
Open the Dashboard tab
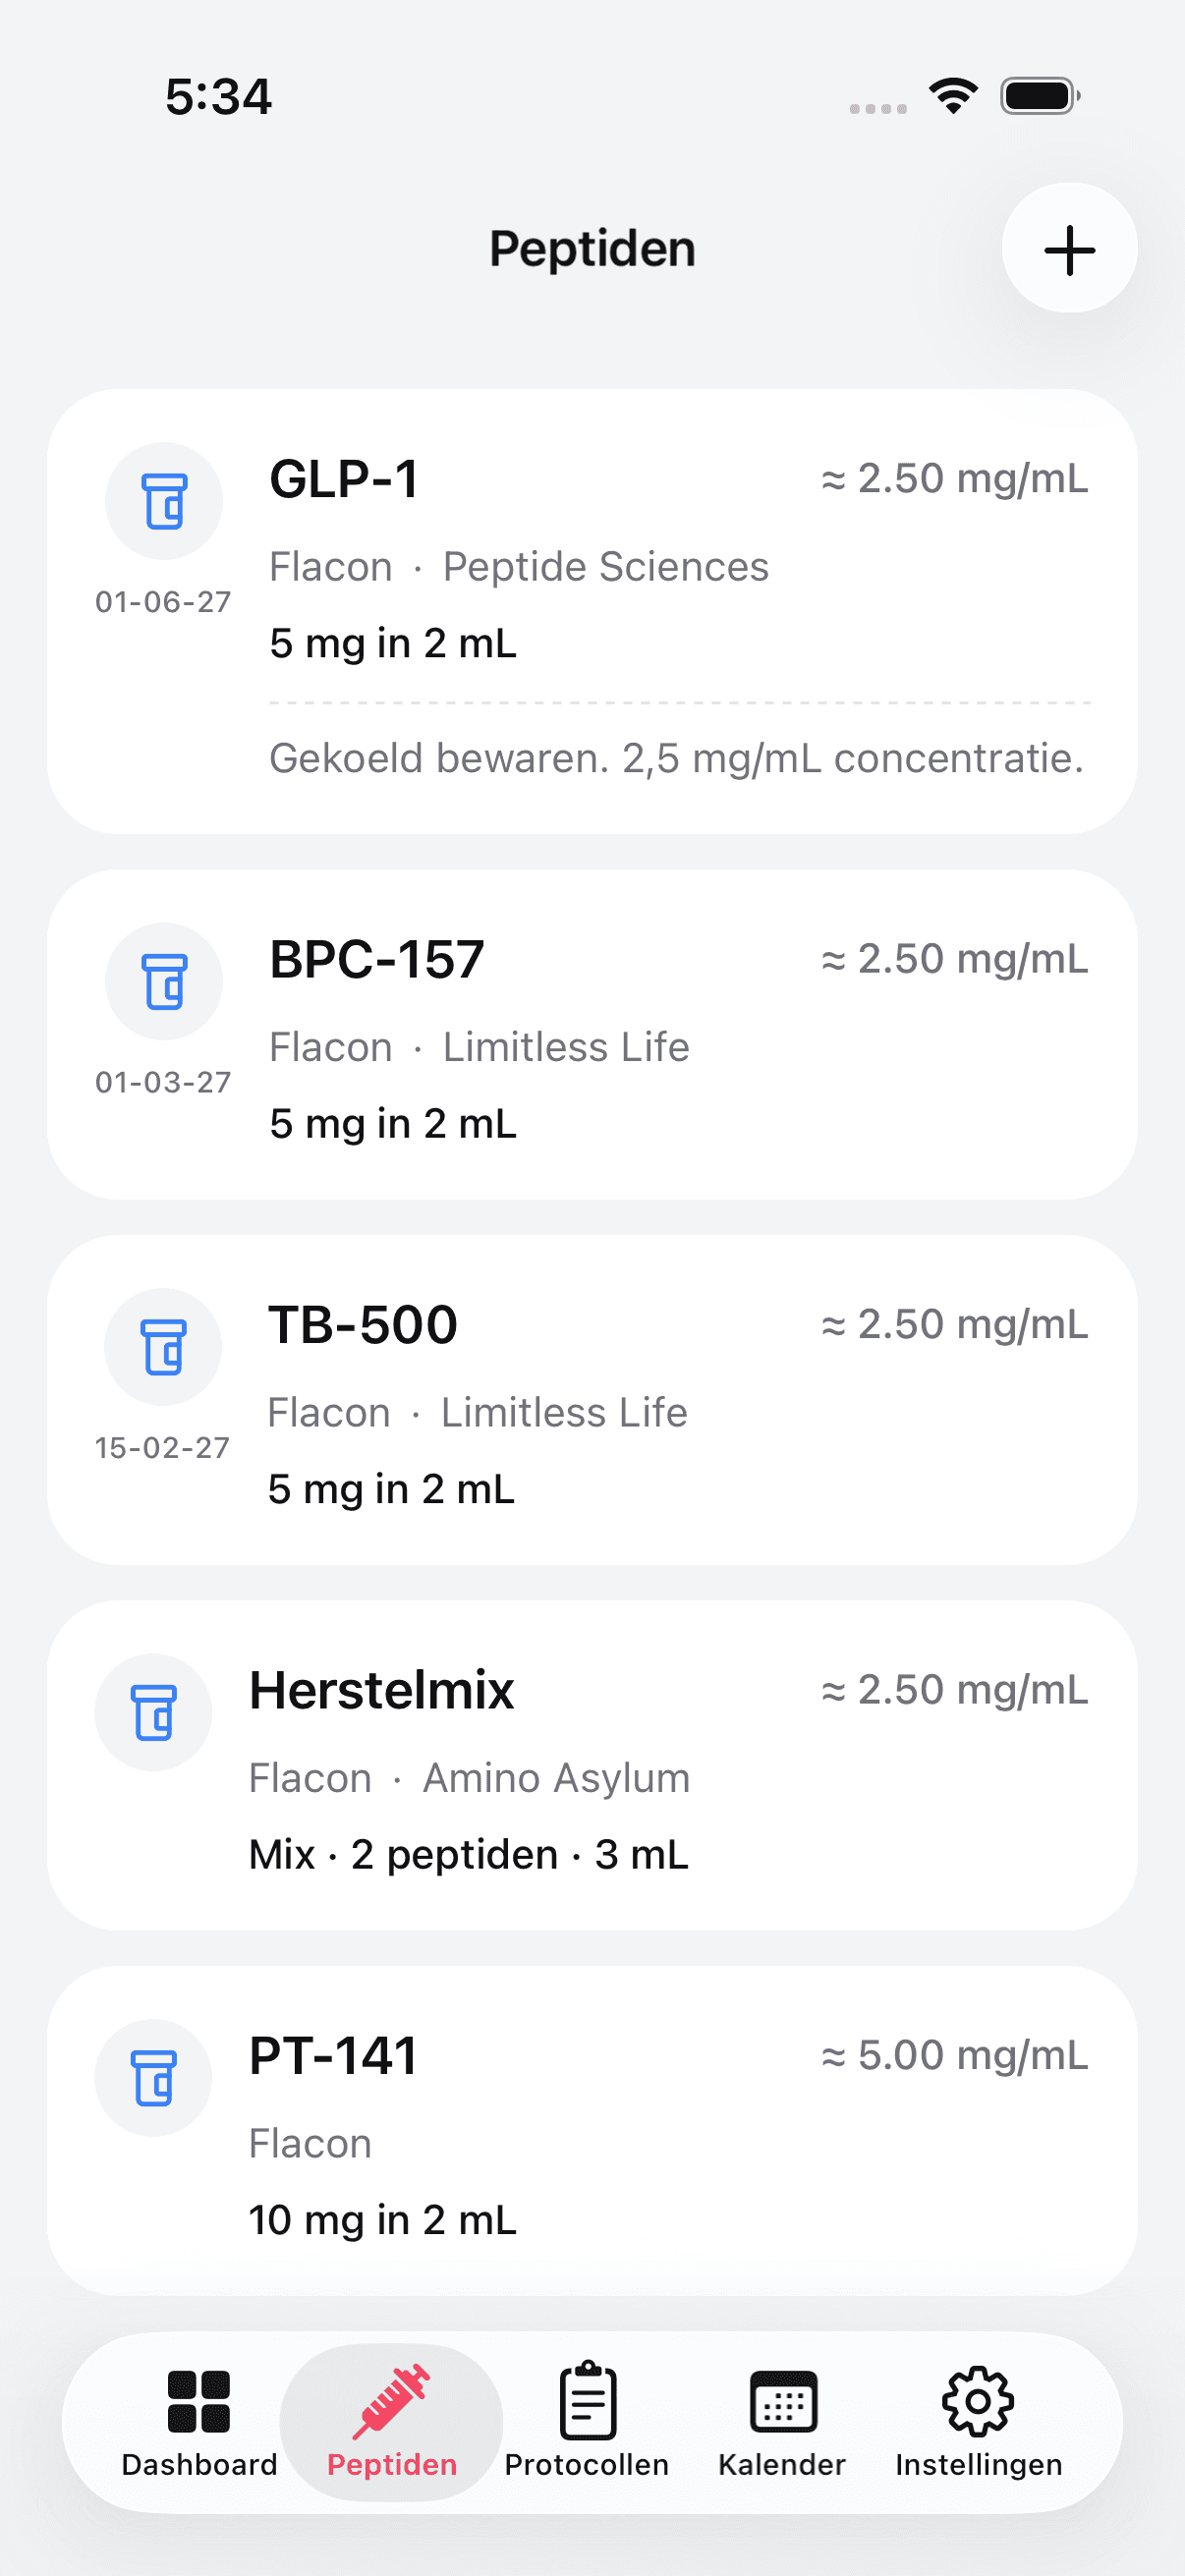199,2420
